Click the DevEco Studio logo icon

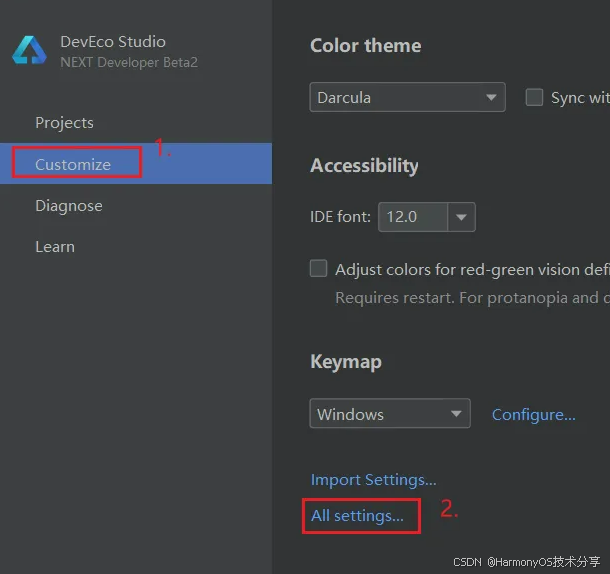pos(30,50)
